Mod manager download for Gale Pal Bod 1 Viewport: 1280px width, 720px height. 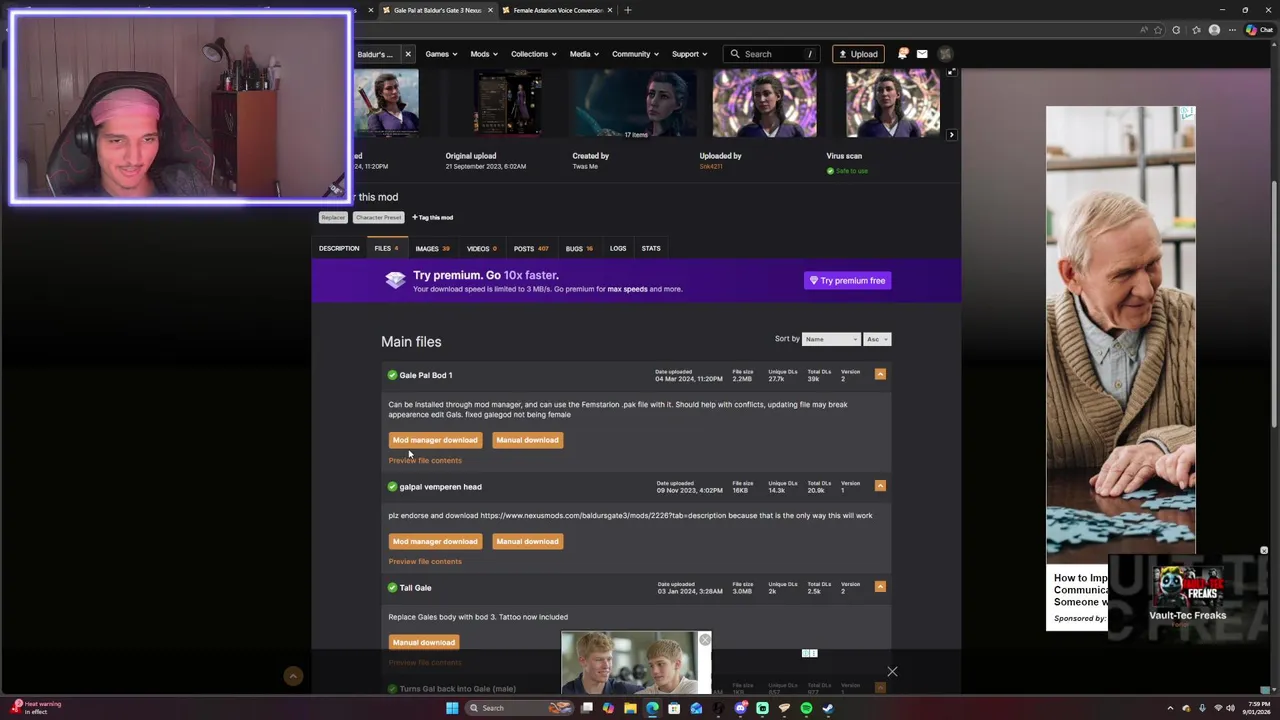click(x=435, y=440)
